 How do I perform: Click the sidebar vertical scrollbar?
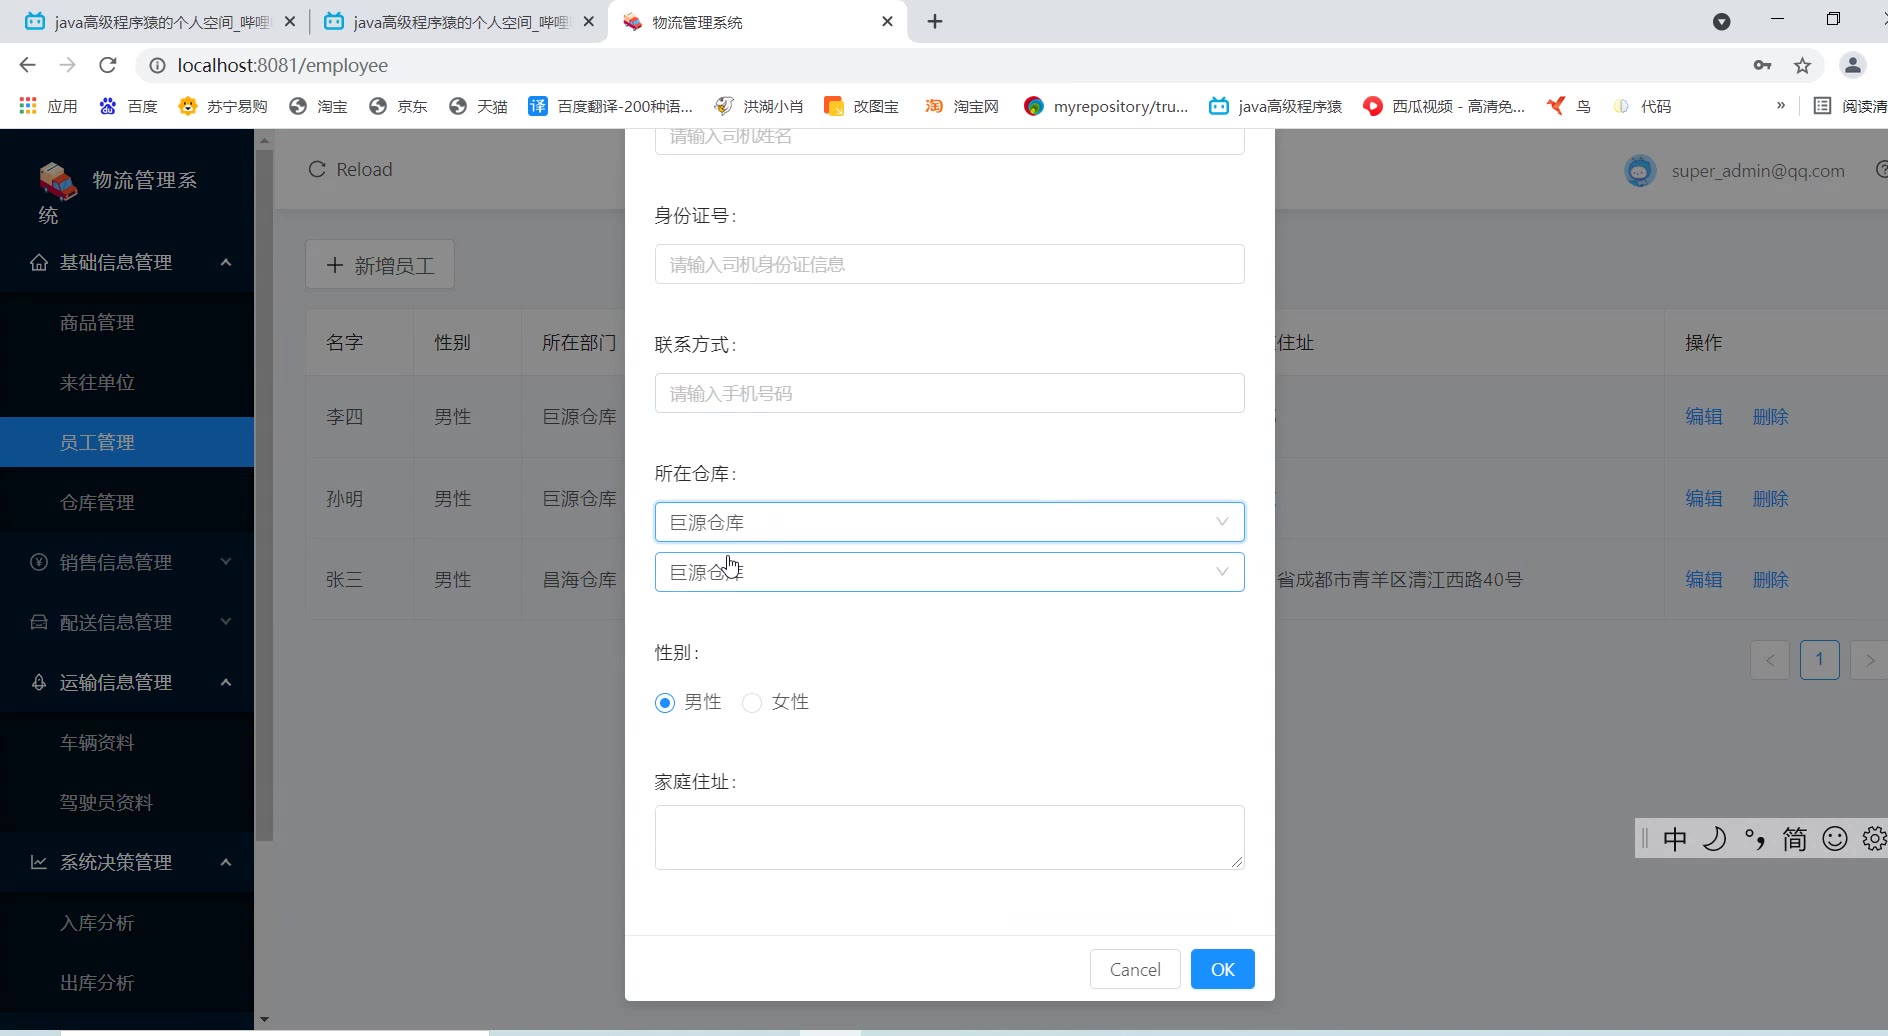(x=264, y=495)
